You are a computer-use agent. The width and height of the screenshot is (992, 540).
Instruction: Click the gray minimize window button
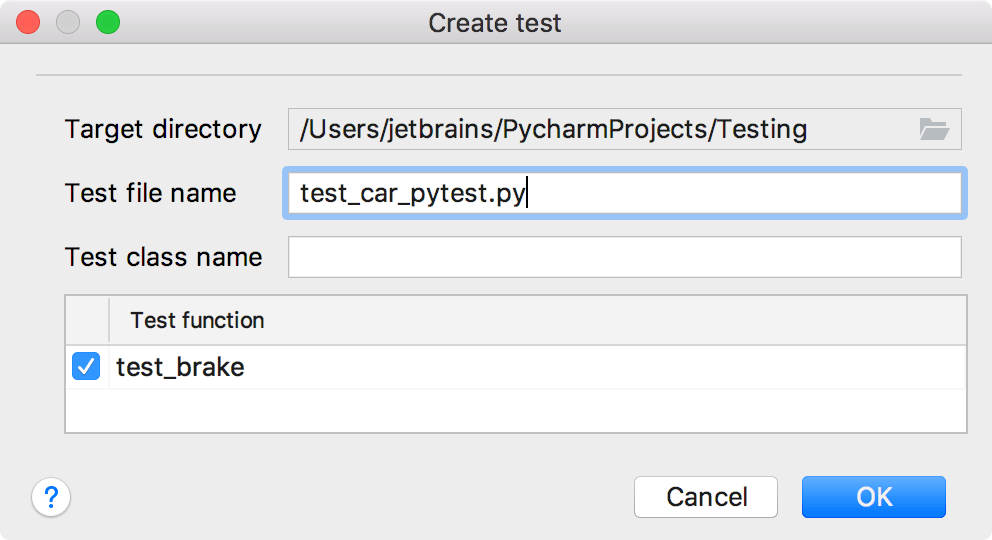pos(68,22)
